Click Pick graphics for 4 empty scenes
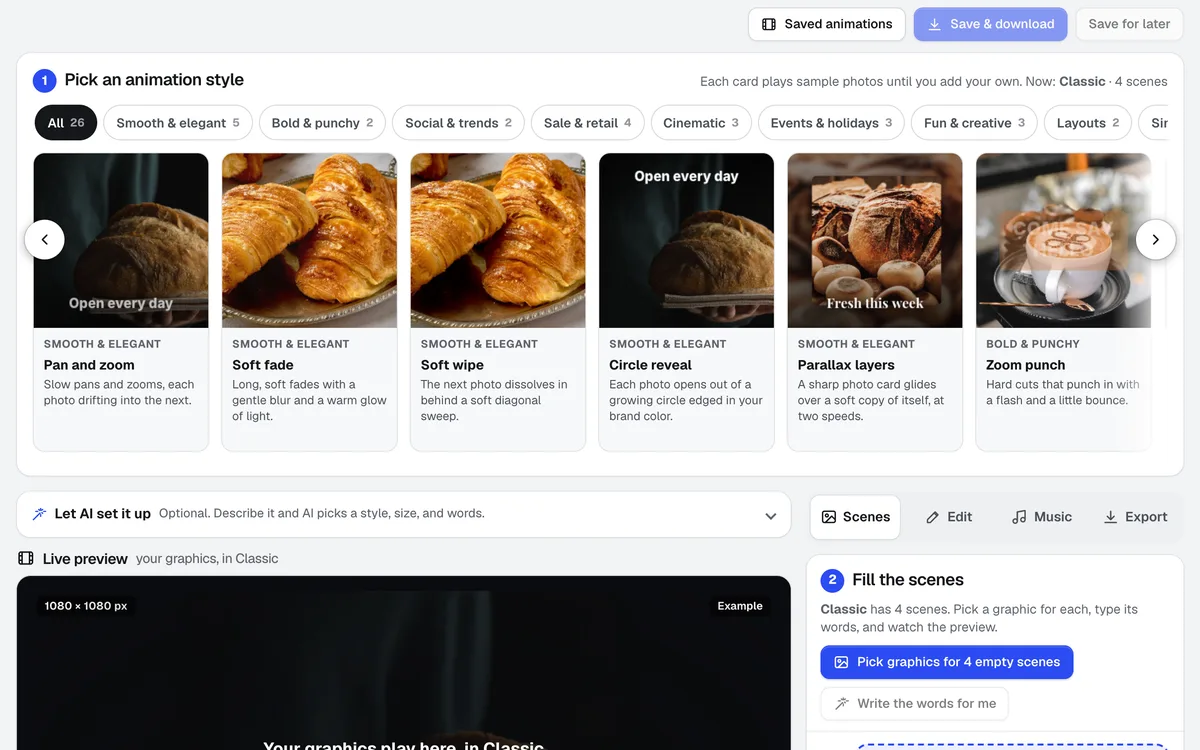The width and height of the screenshot is (1200, 750). (947, 662)
